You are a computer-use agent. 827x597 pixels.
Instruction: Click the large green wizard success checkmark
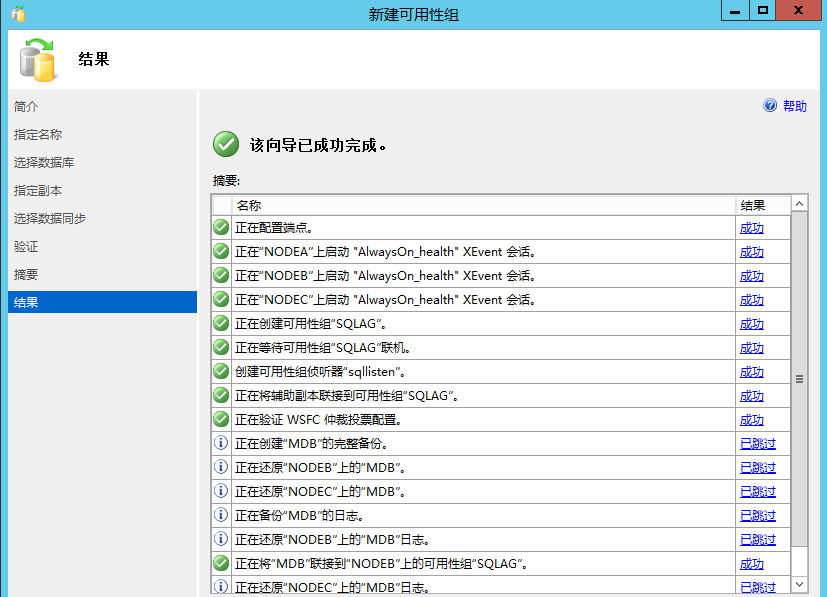tap(226, 145)
